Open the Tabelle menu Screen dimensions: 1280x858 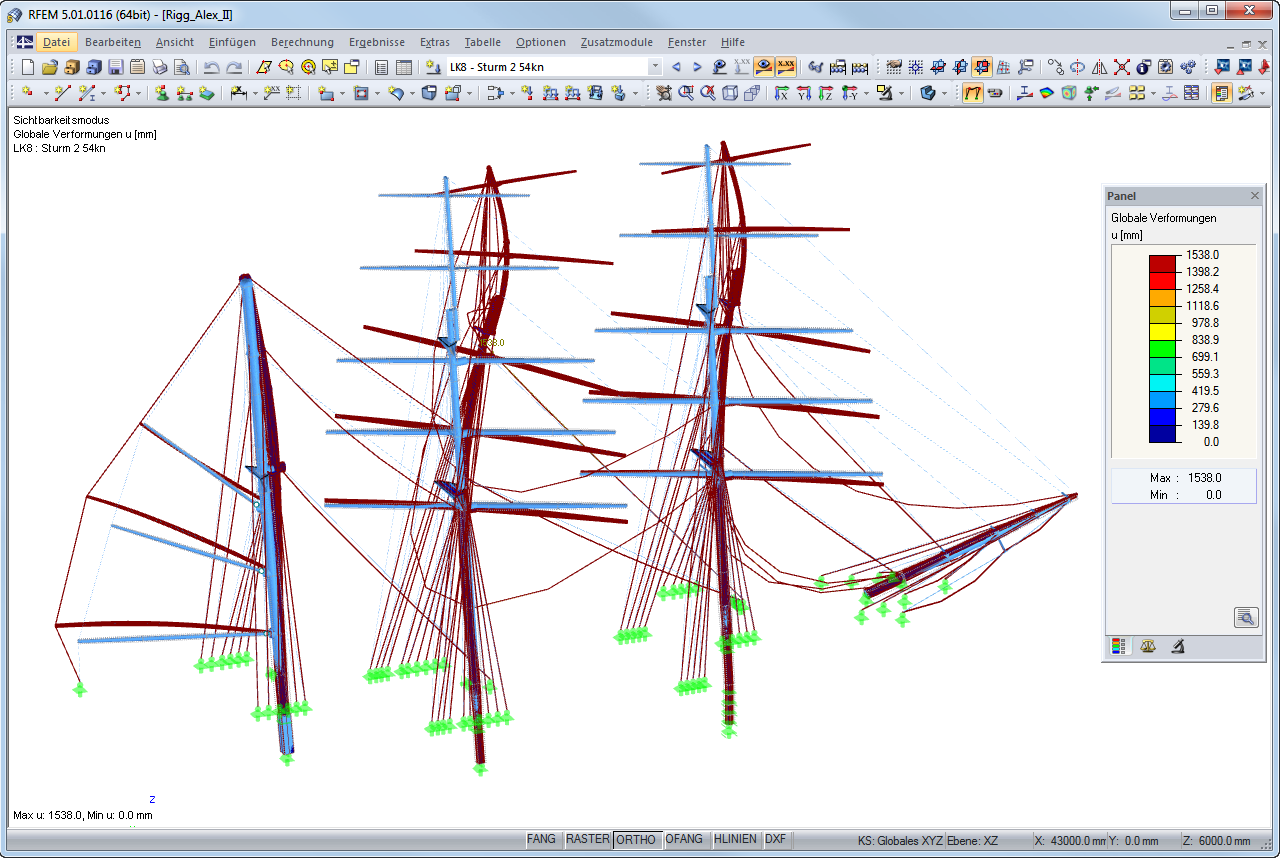click(483, 42)
